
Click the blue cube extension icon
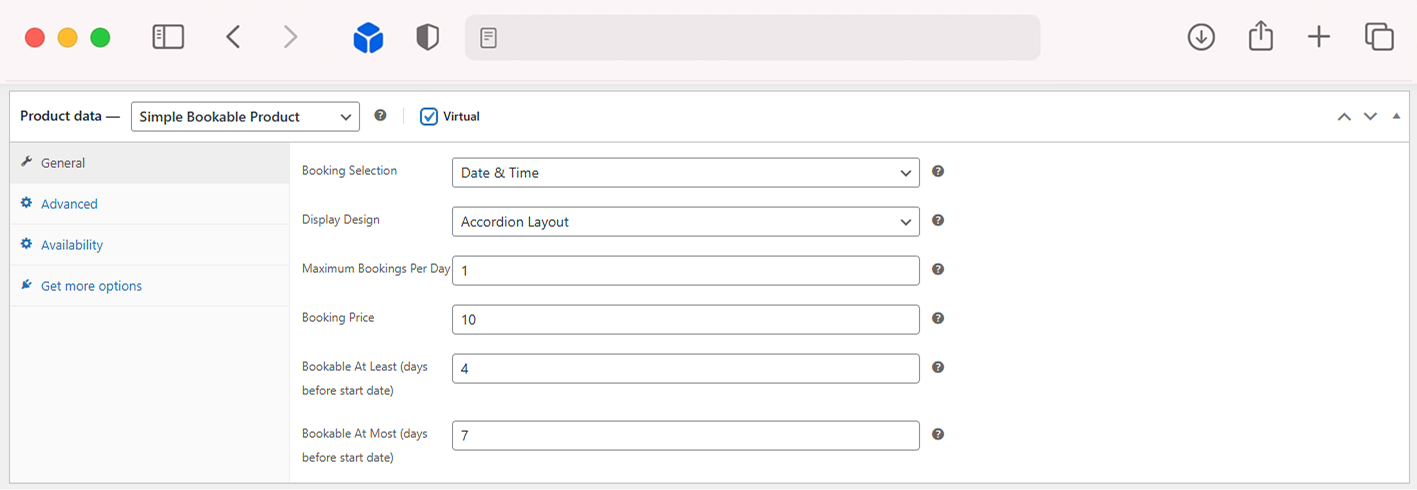368,38
